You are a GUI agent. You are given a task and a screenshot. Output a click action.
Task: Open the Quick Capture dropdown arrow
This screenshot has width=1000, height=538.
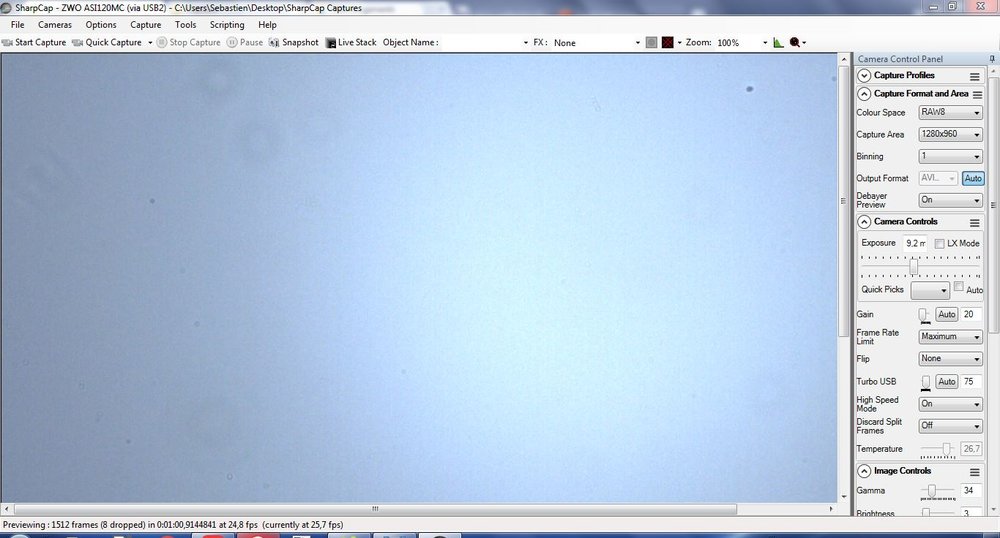[150, 43]
